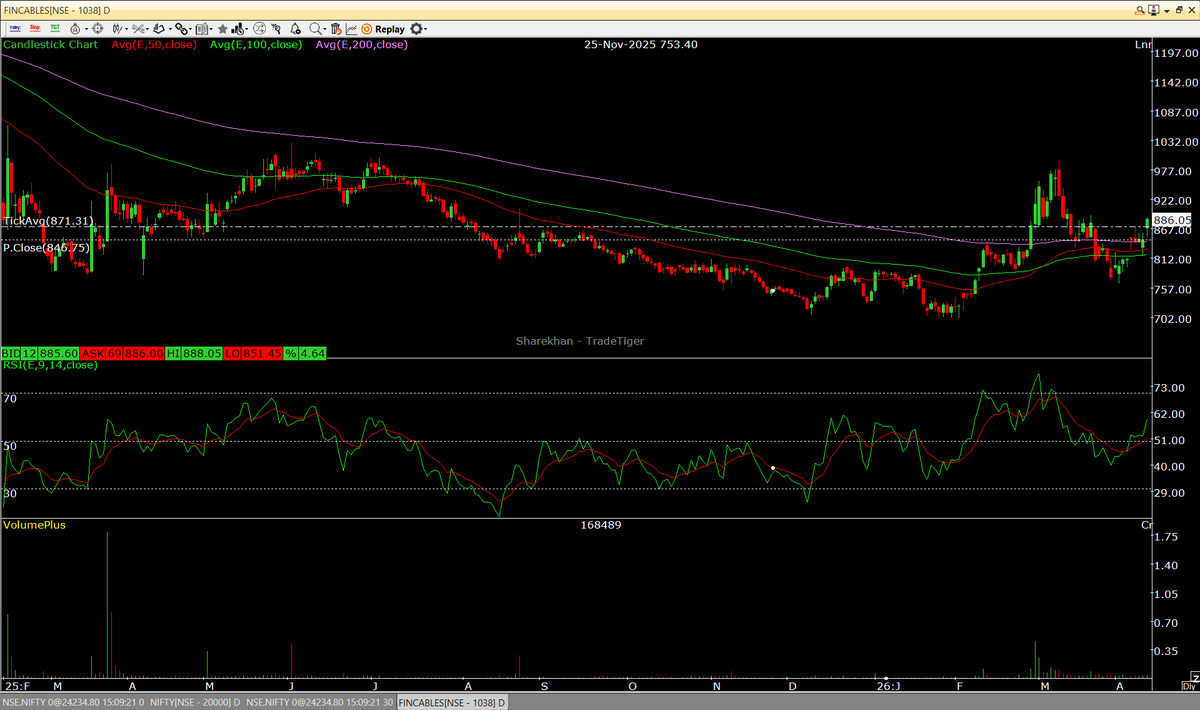The image size is (1200, 710).
Task: Click the 168489 volume readout
Action: [x=601, y=524]
